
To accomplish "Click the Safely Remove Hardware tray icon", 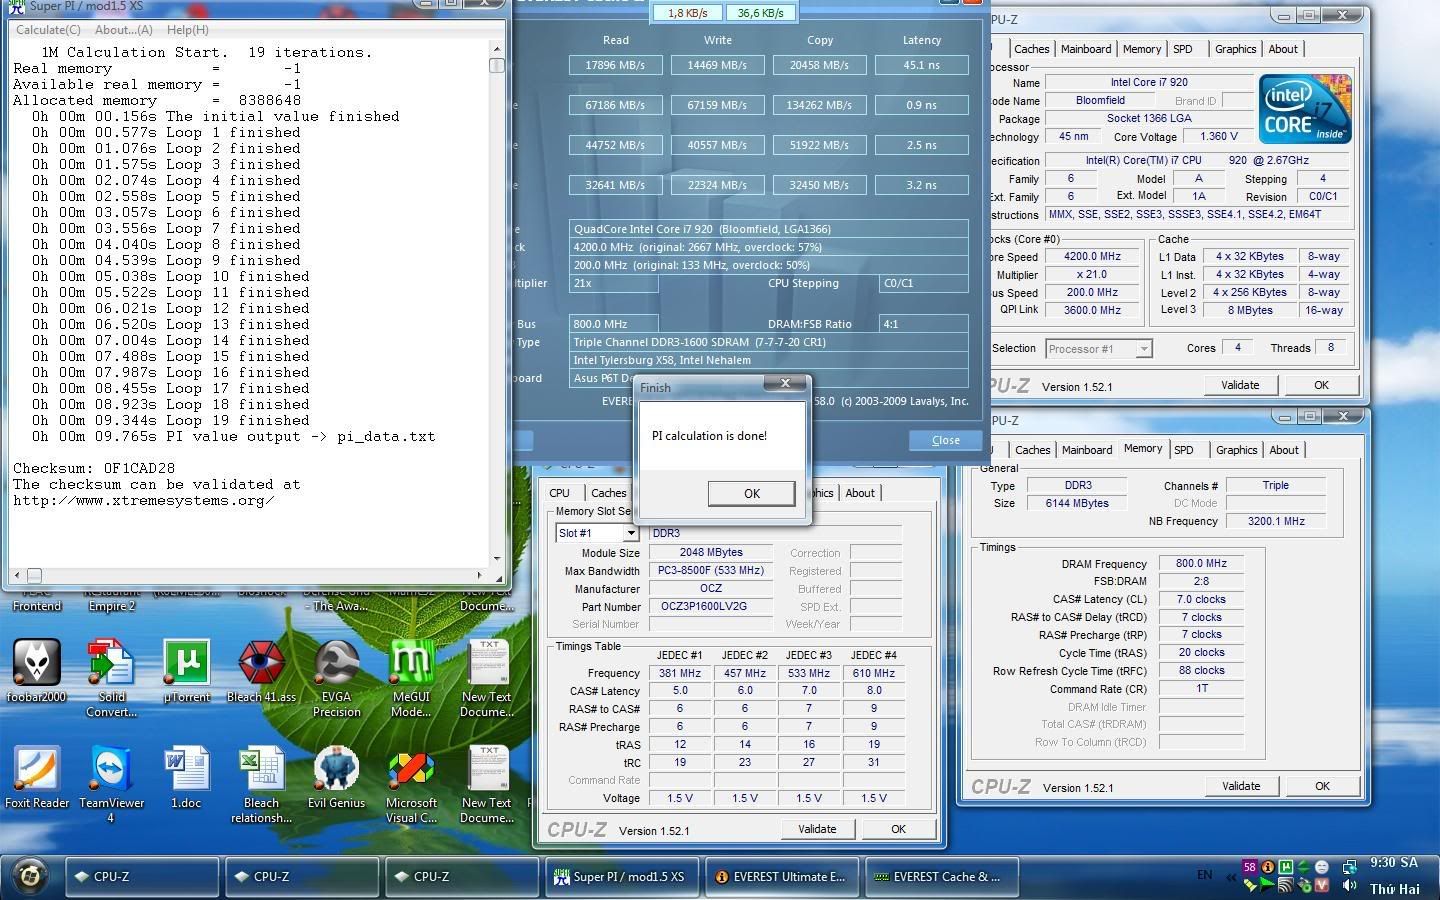I will (x=1304, y=886).
